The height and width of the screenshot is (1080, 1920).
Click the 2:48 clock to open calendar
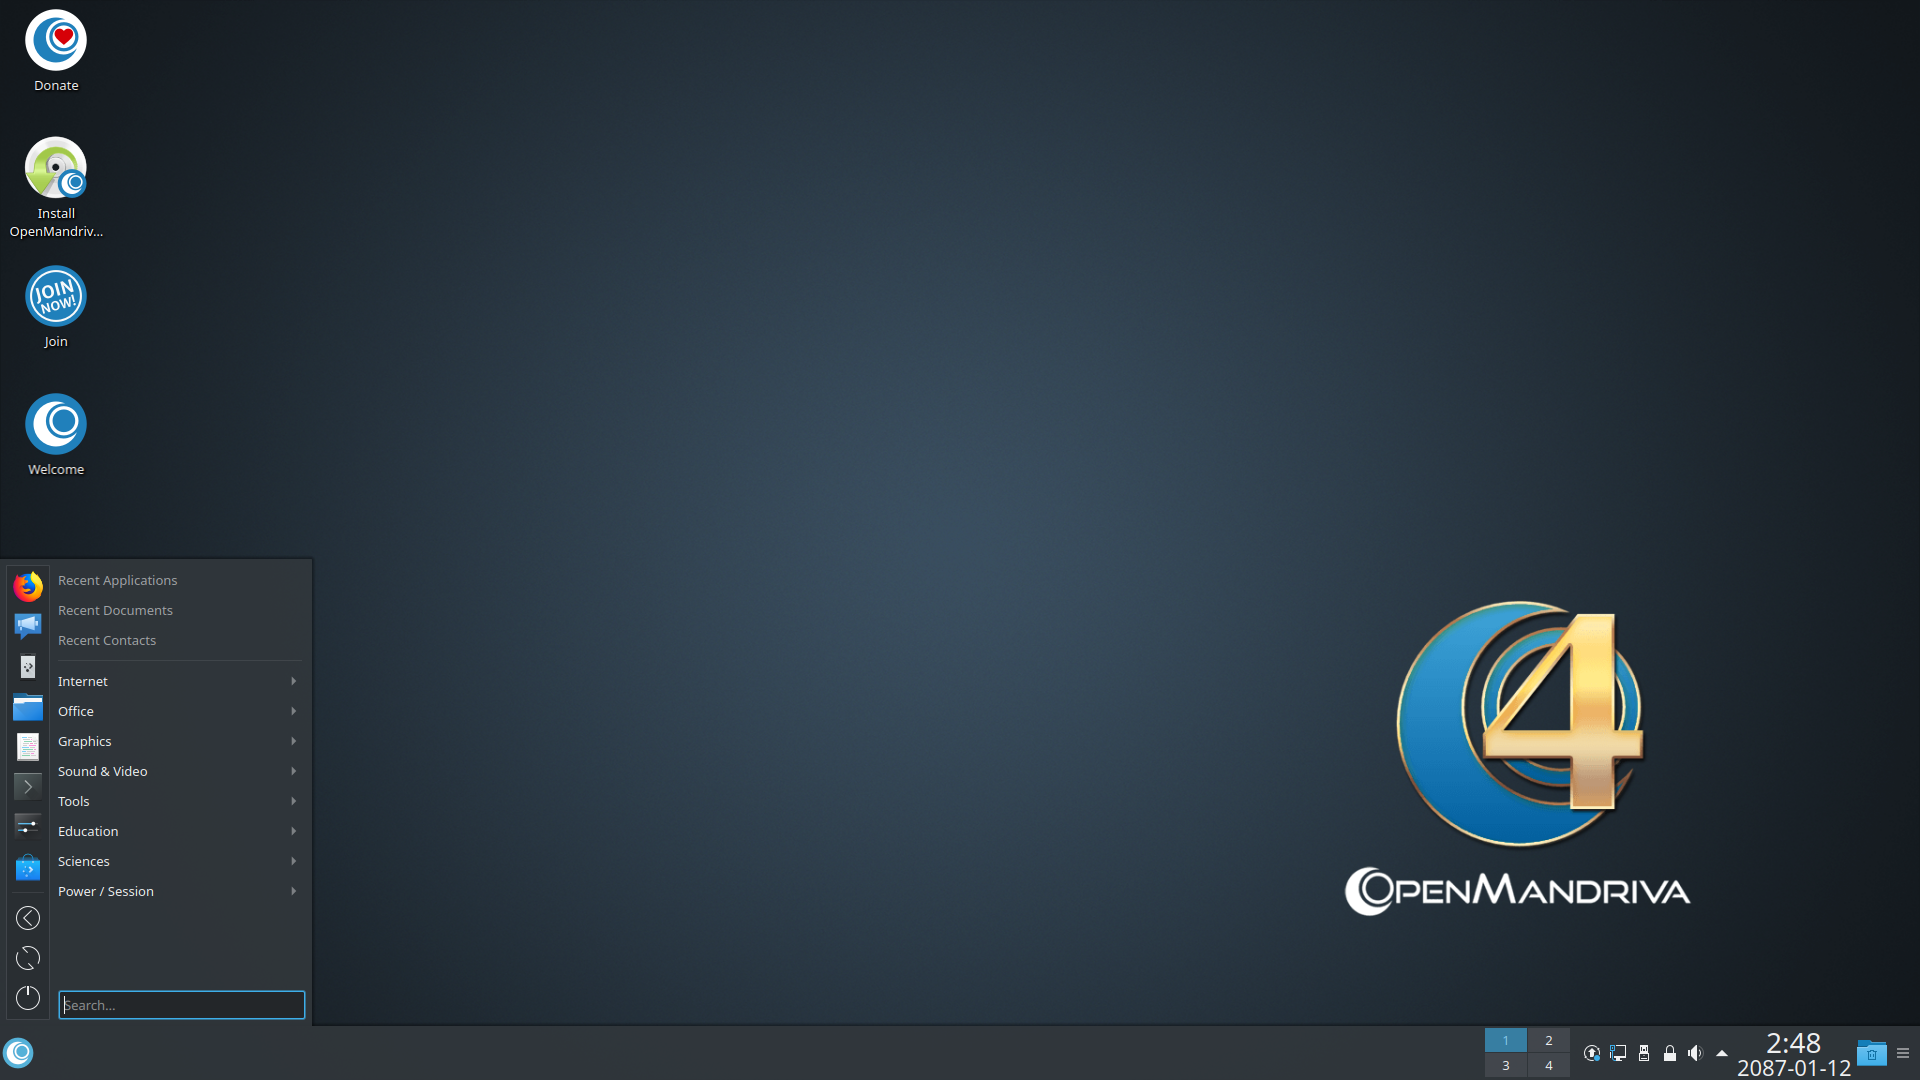pyautogui.click(x=1793, y=1043)
